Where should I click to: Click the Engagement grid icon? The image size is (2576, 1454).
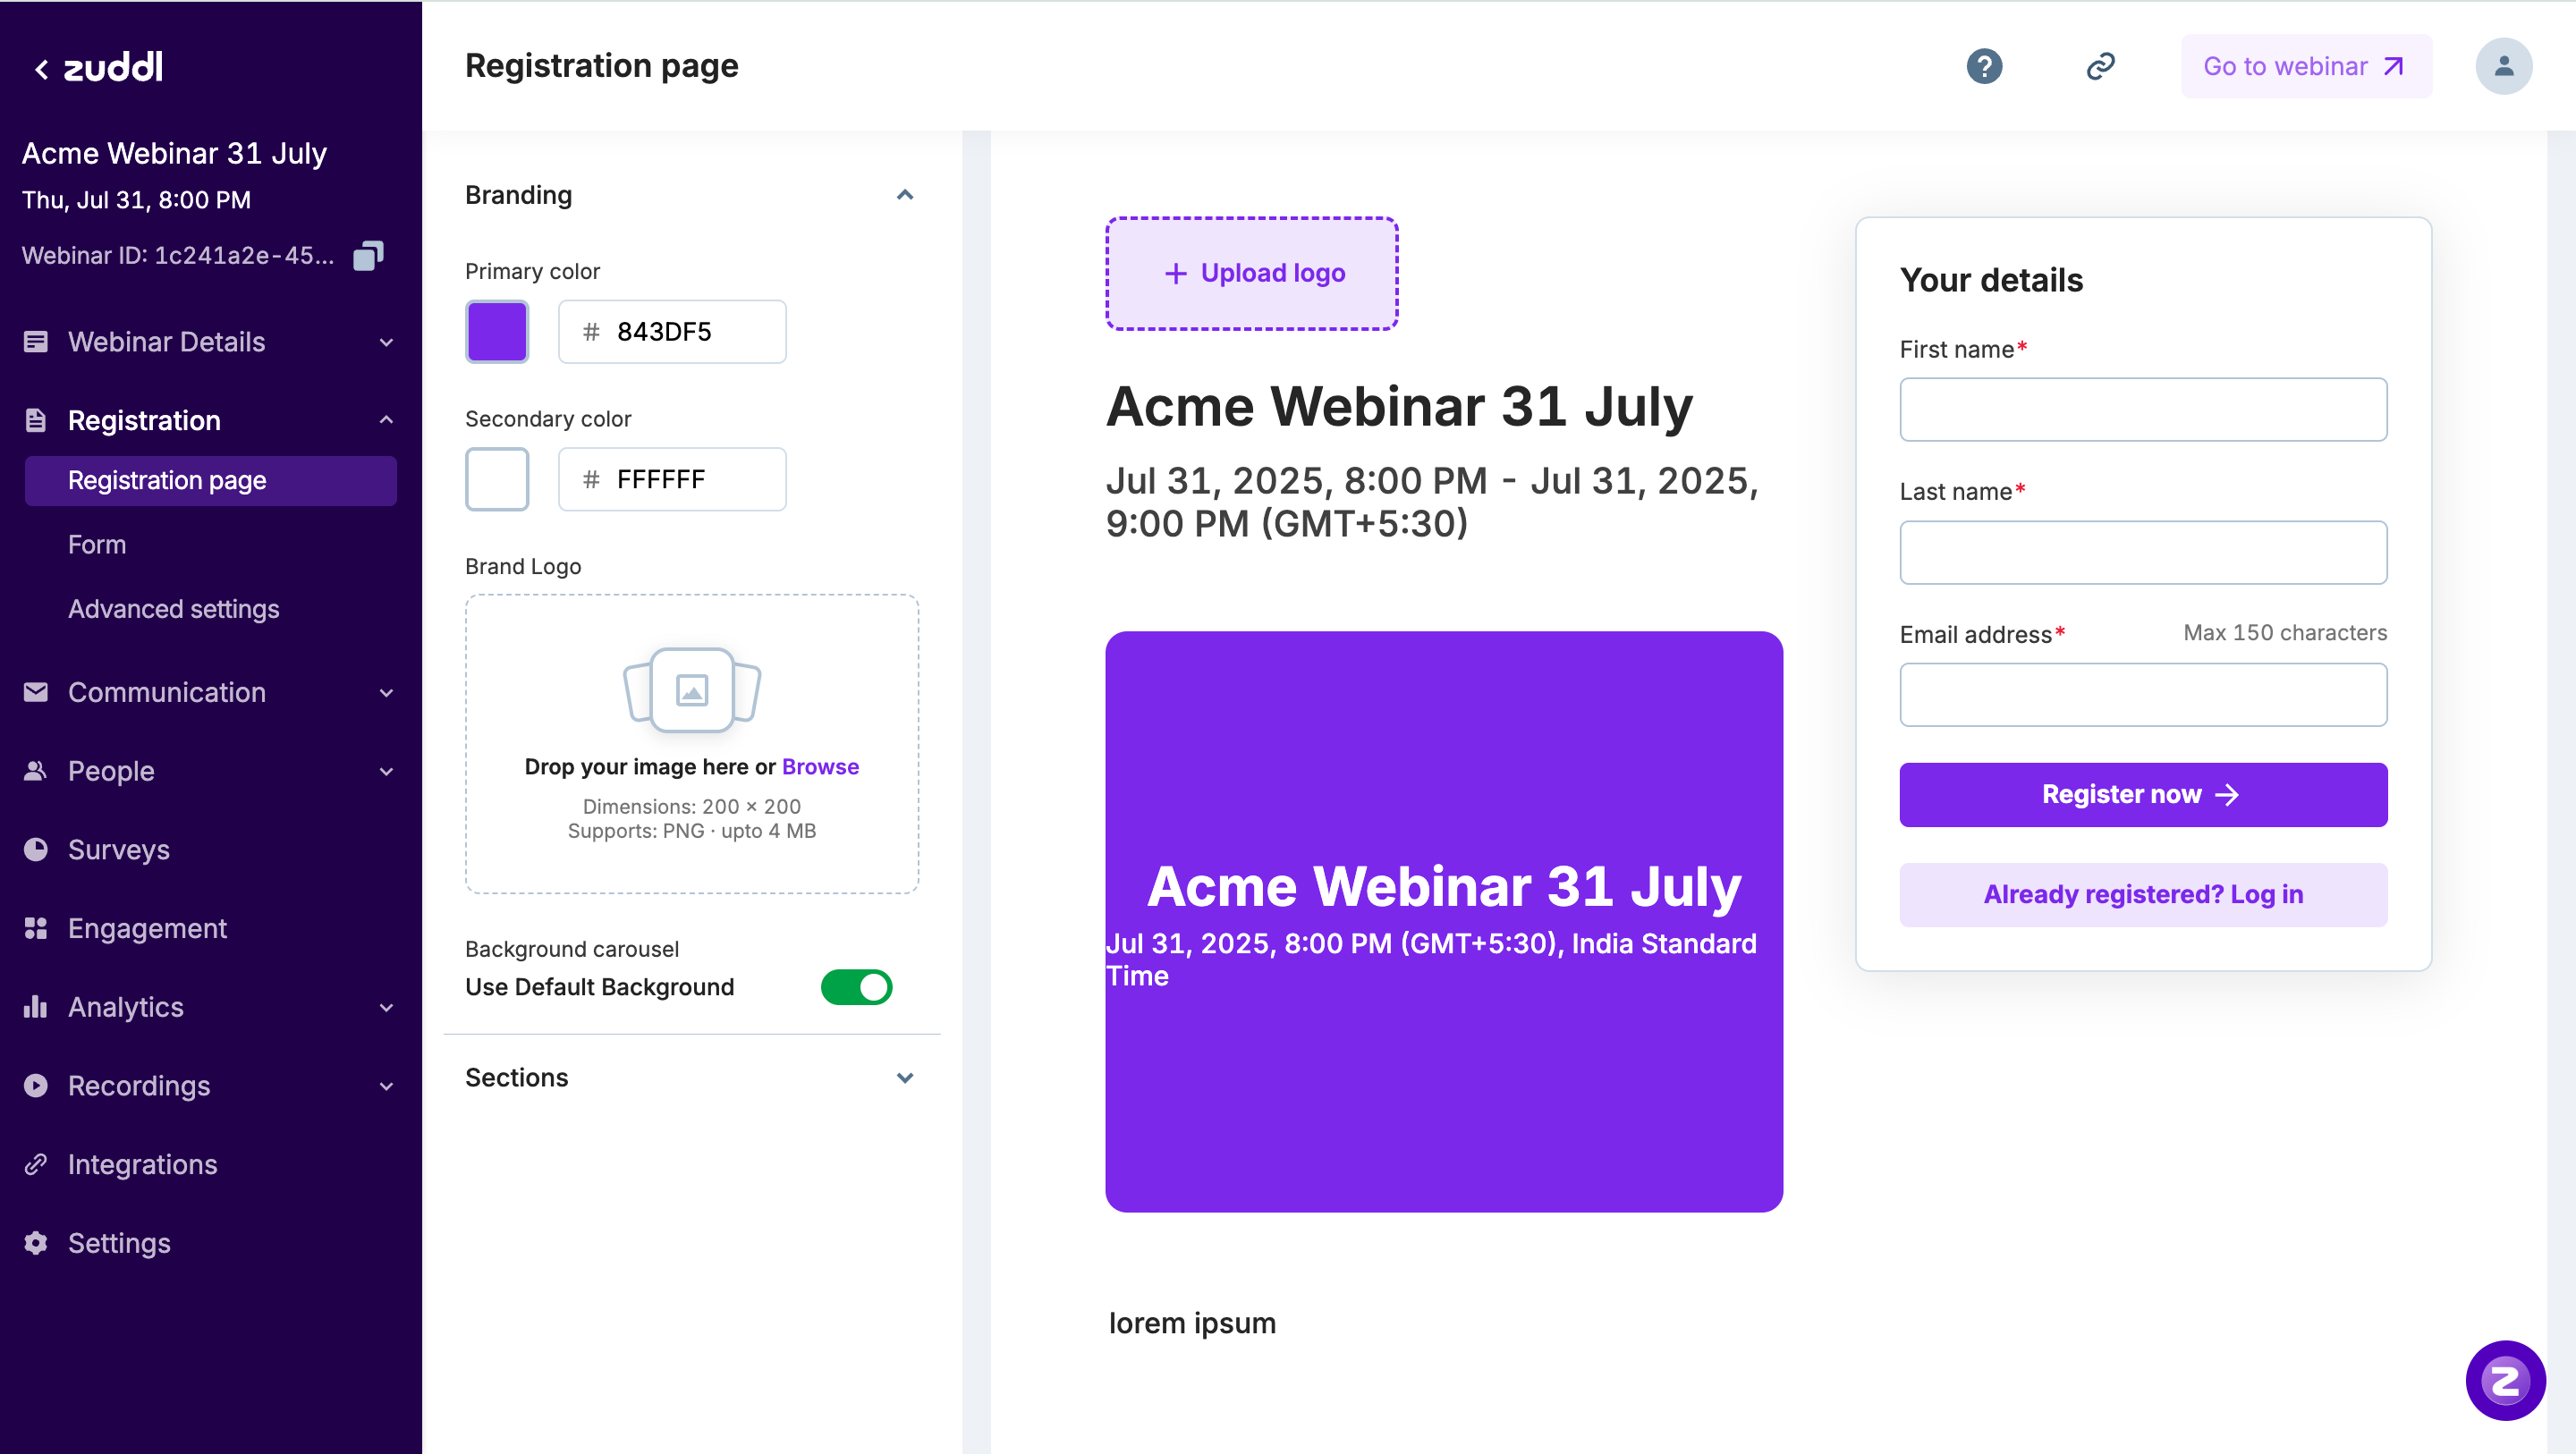(x=36, y=928)
